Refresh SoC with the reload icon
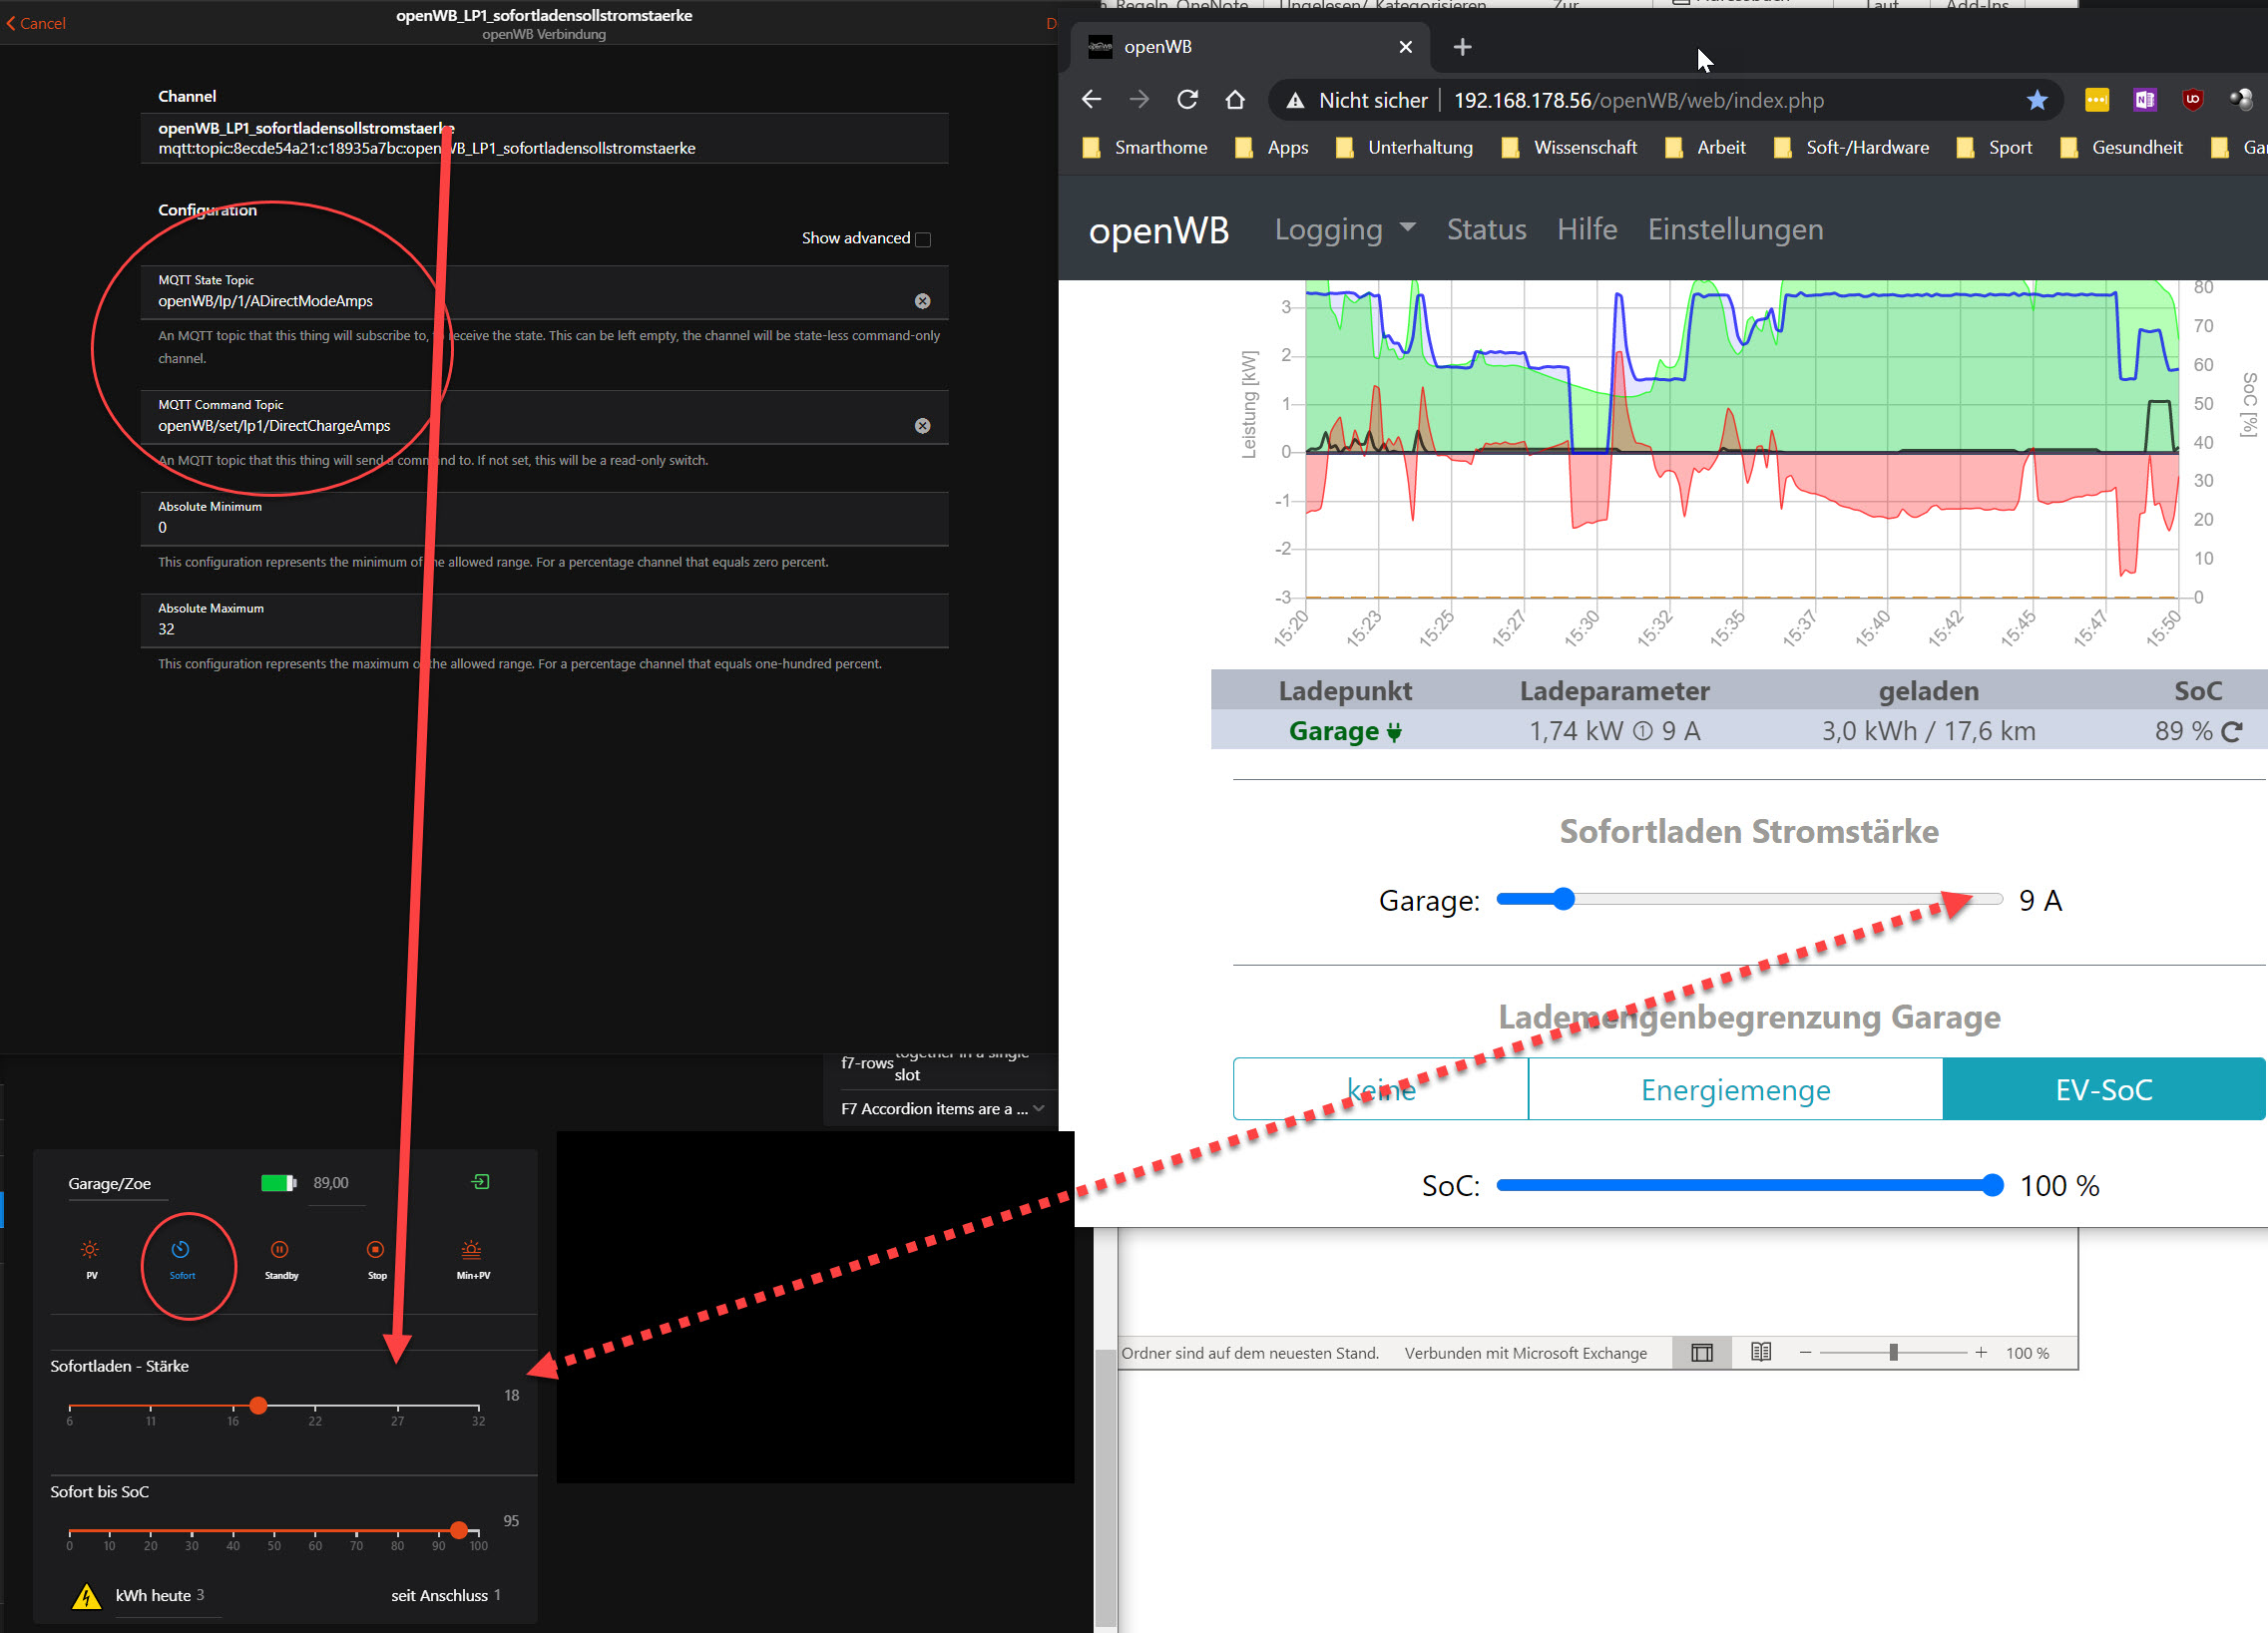This screenshot has width=2268, height=1633. pos(2231,732)
